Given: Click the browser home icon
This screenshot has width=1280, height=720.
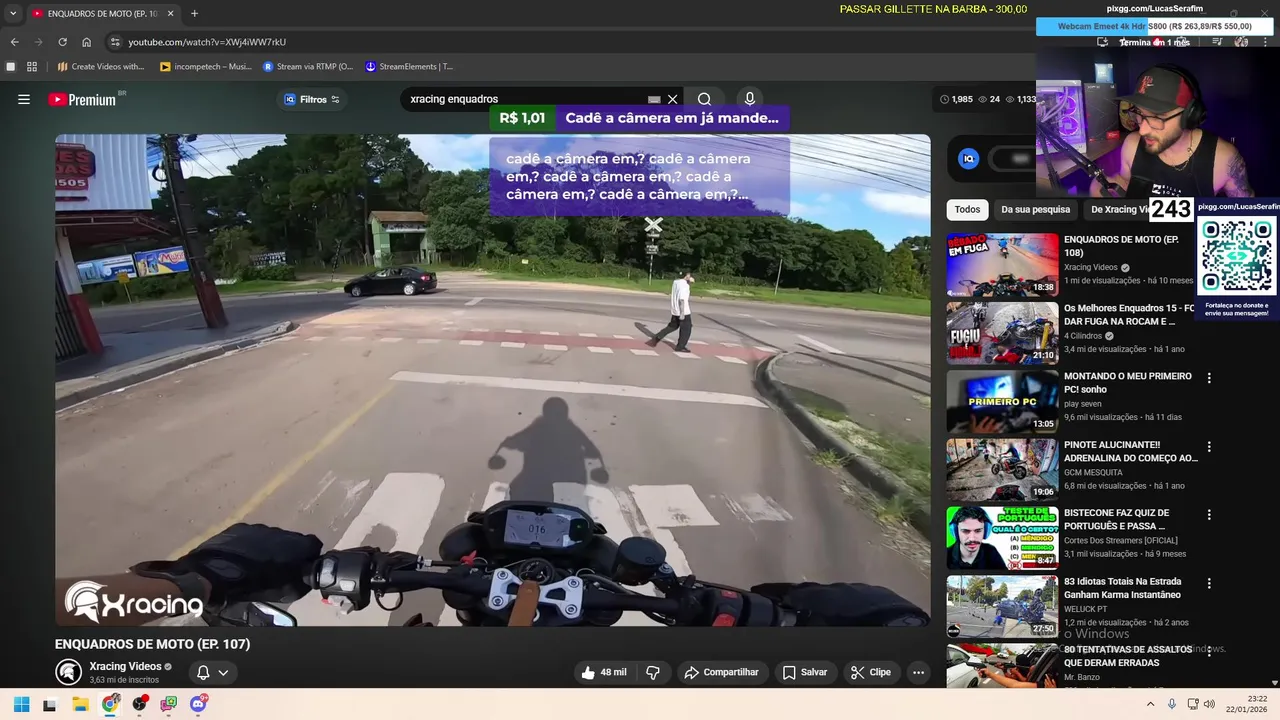Looking at the screenshot, I should [86, 42].
